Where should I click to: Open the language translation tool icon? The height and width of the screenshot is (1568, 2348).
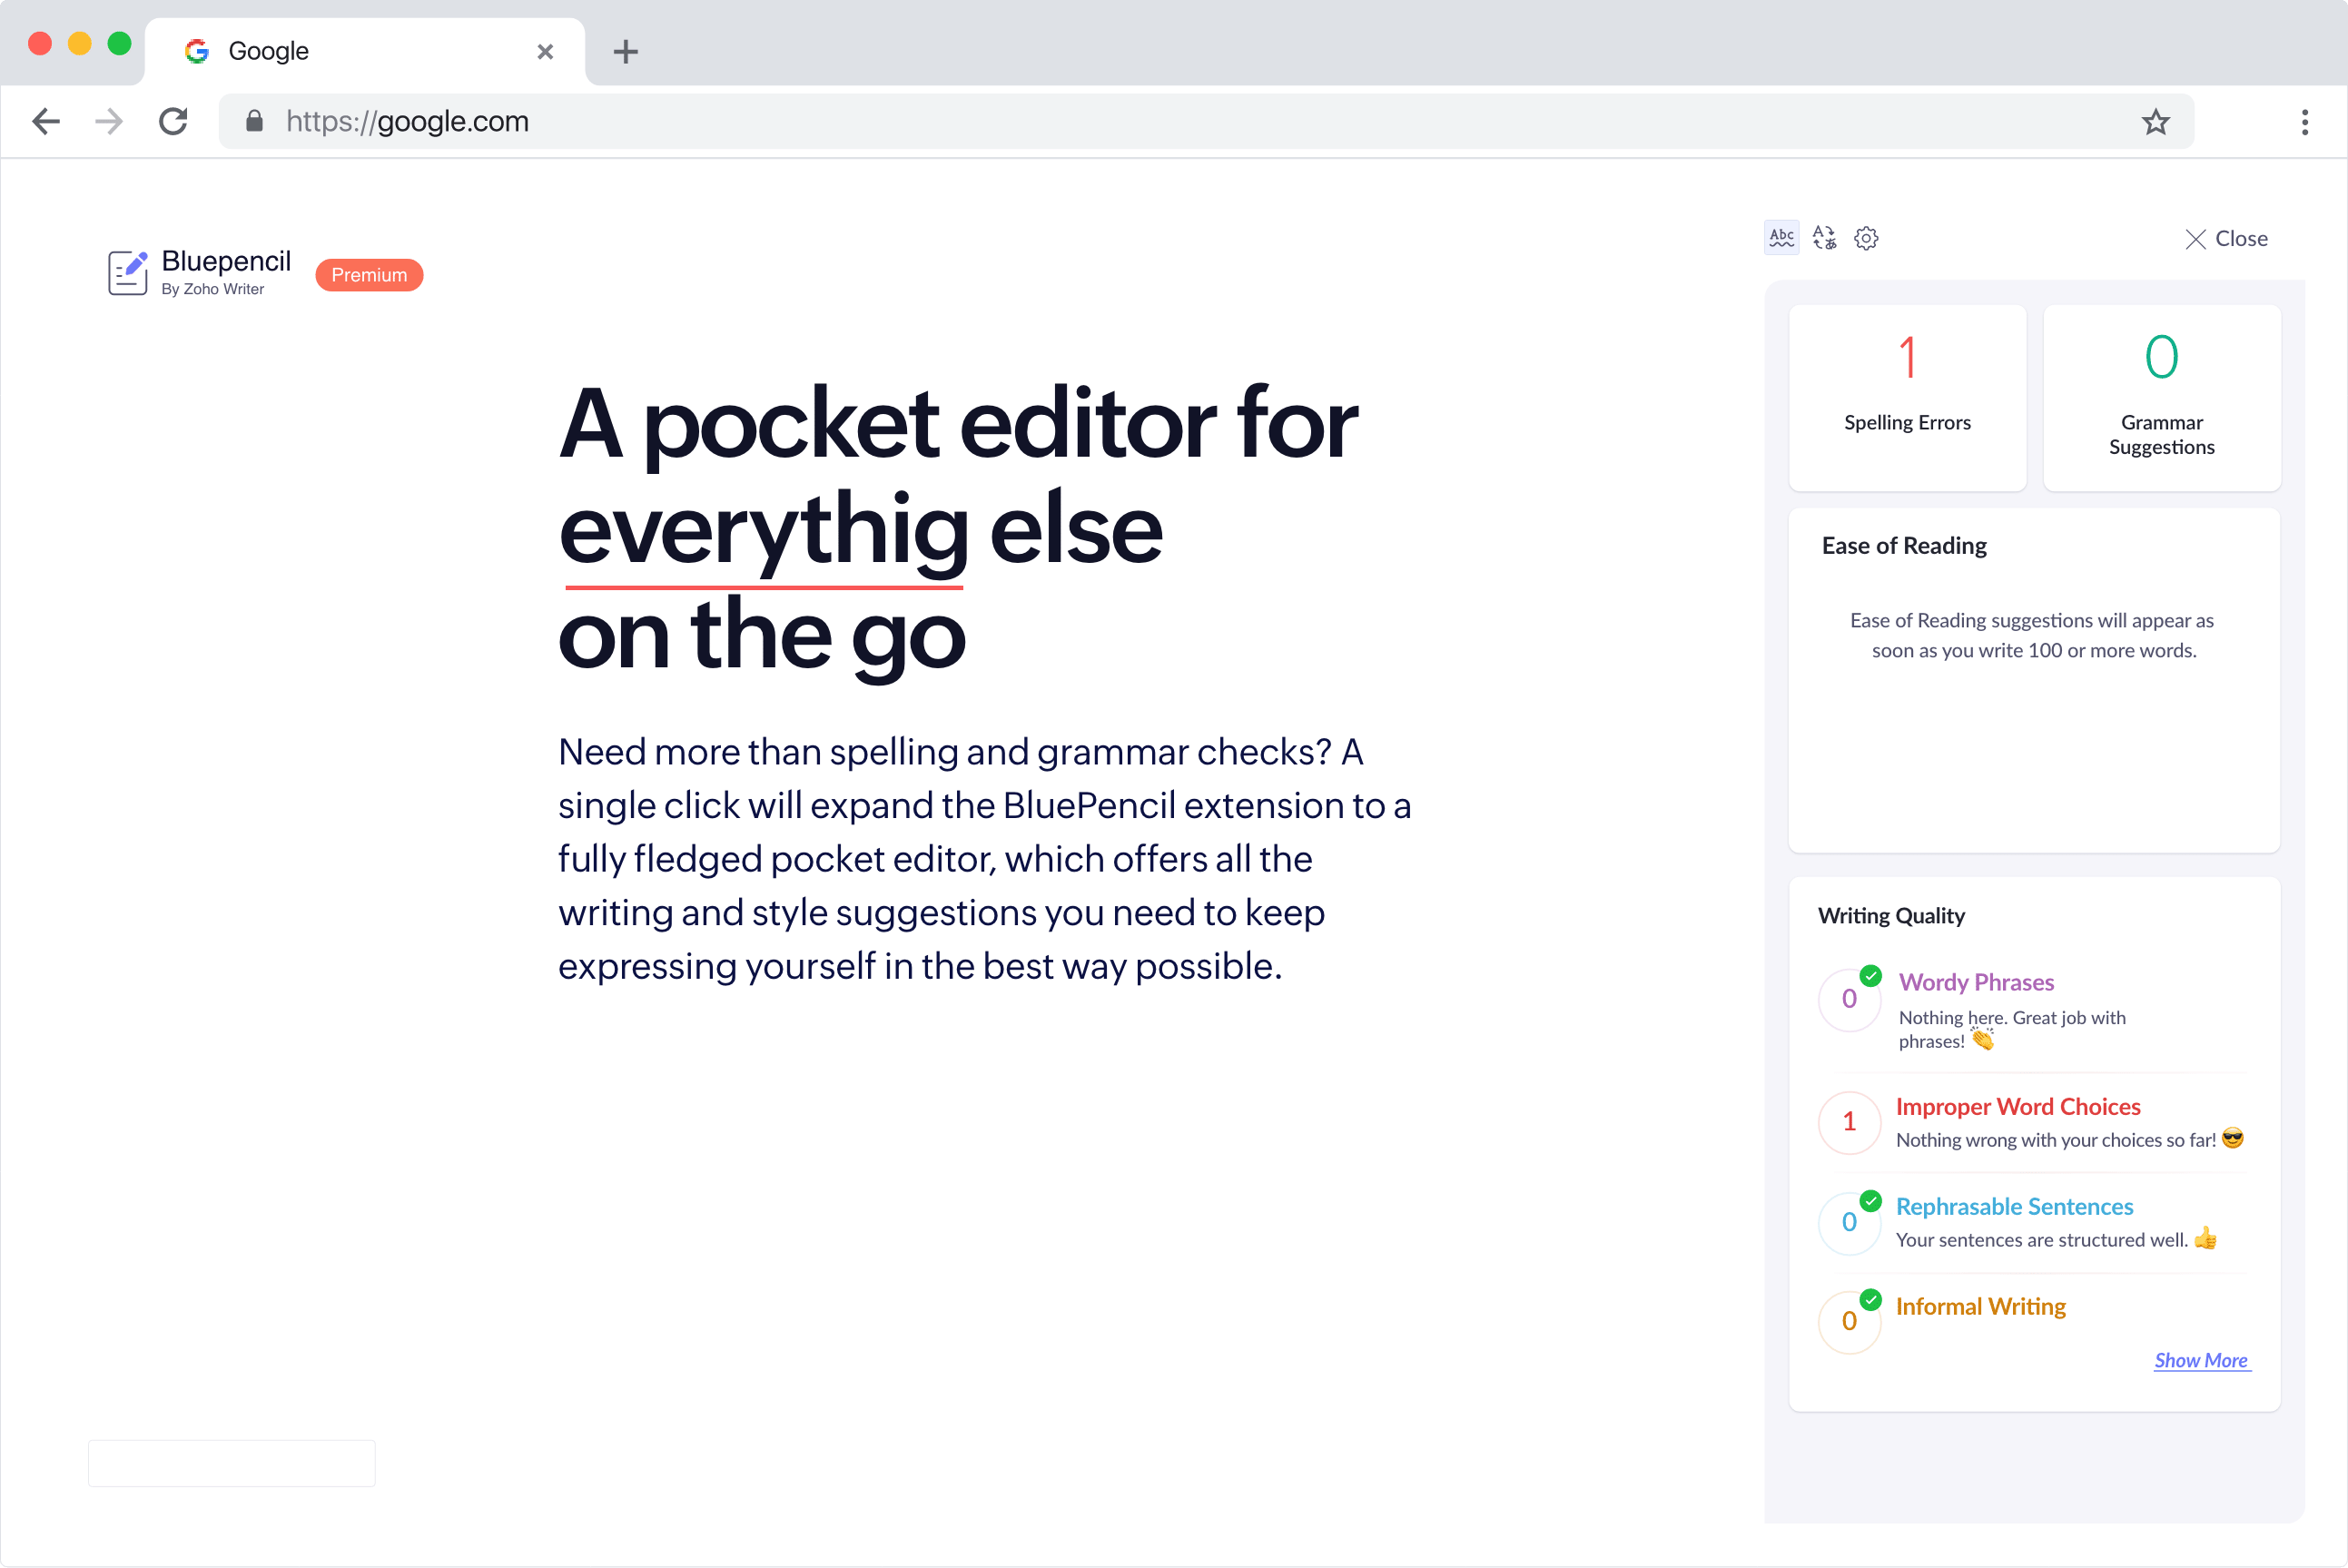click(1824, 238)
